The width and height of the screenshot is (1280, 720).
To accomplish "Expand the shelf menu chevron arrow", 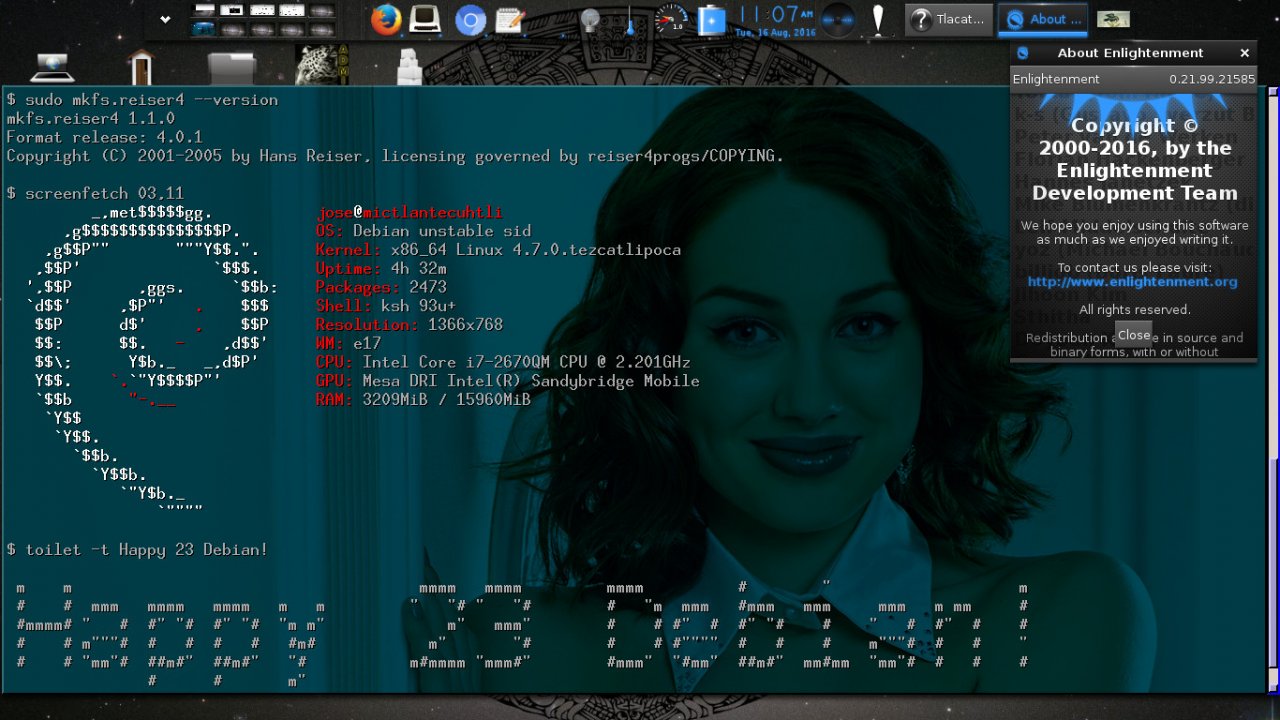I will click(165, 19).
